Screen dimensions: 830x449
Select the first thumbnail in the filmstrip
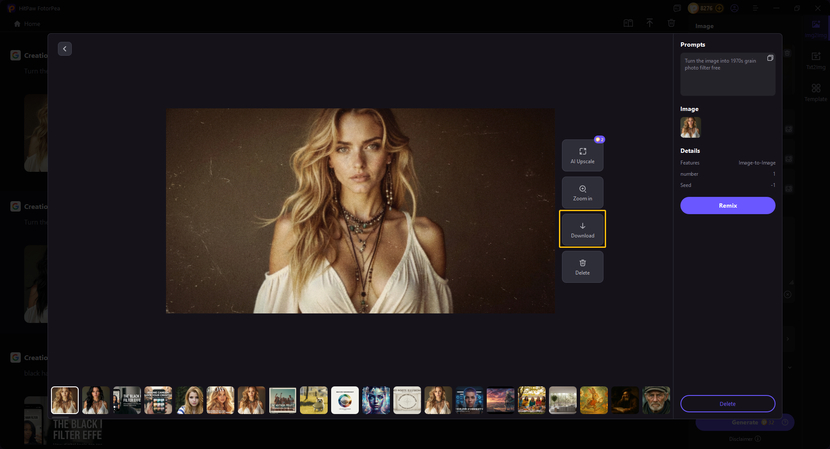coord(65,400)
